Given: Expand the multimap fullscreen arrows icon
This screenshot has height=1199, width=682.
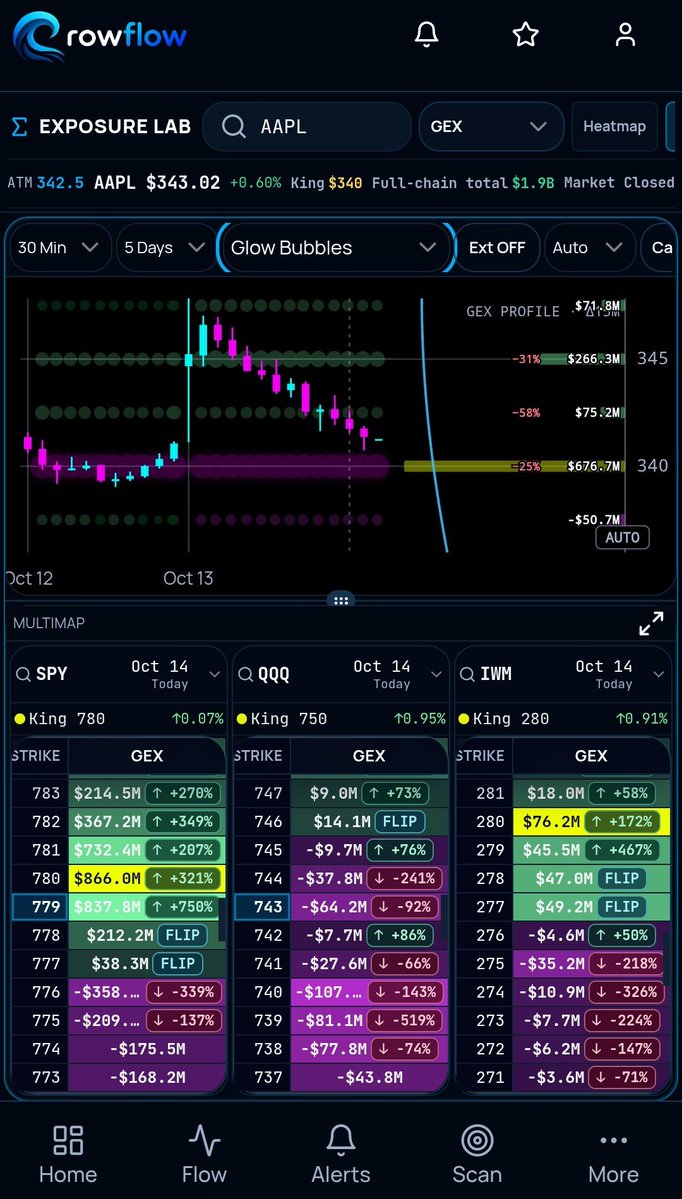Looking at the screenshot, I should [x=651, y=624].
